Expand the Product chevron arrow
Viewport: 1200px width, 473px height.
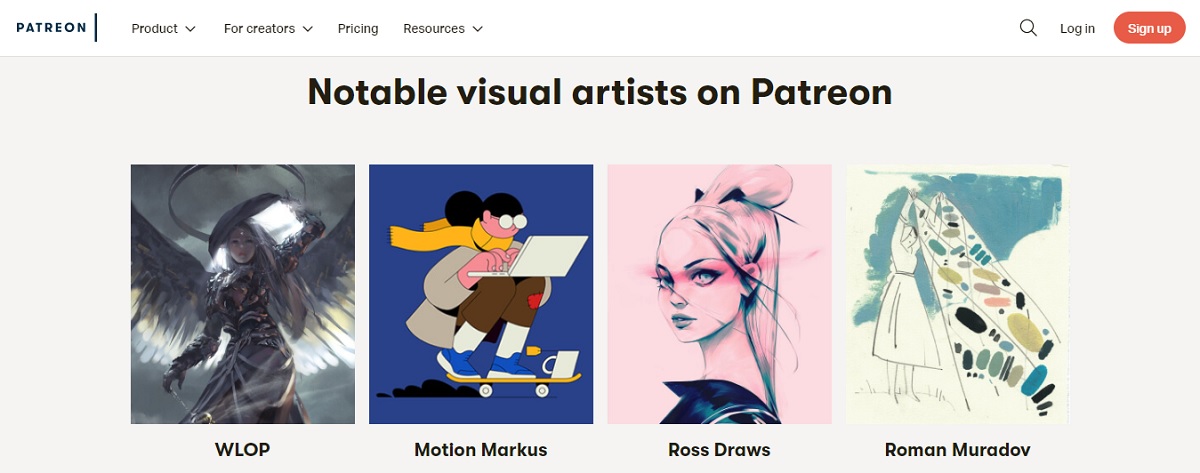pos(191,29)
